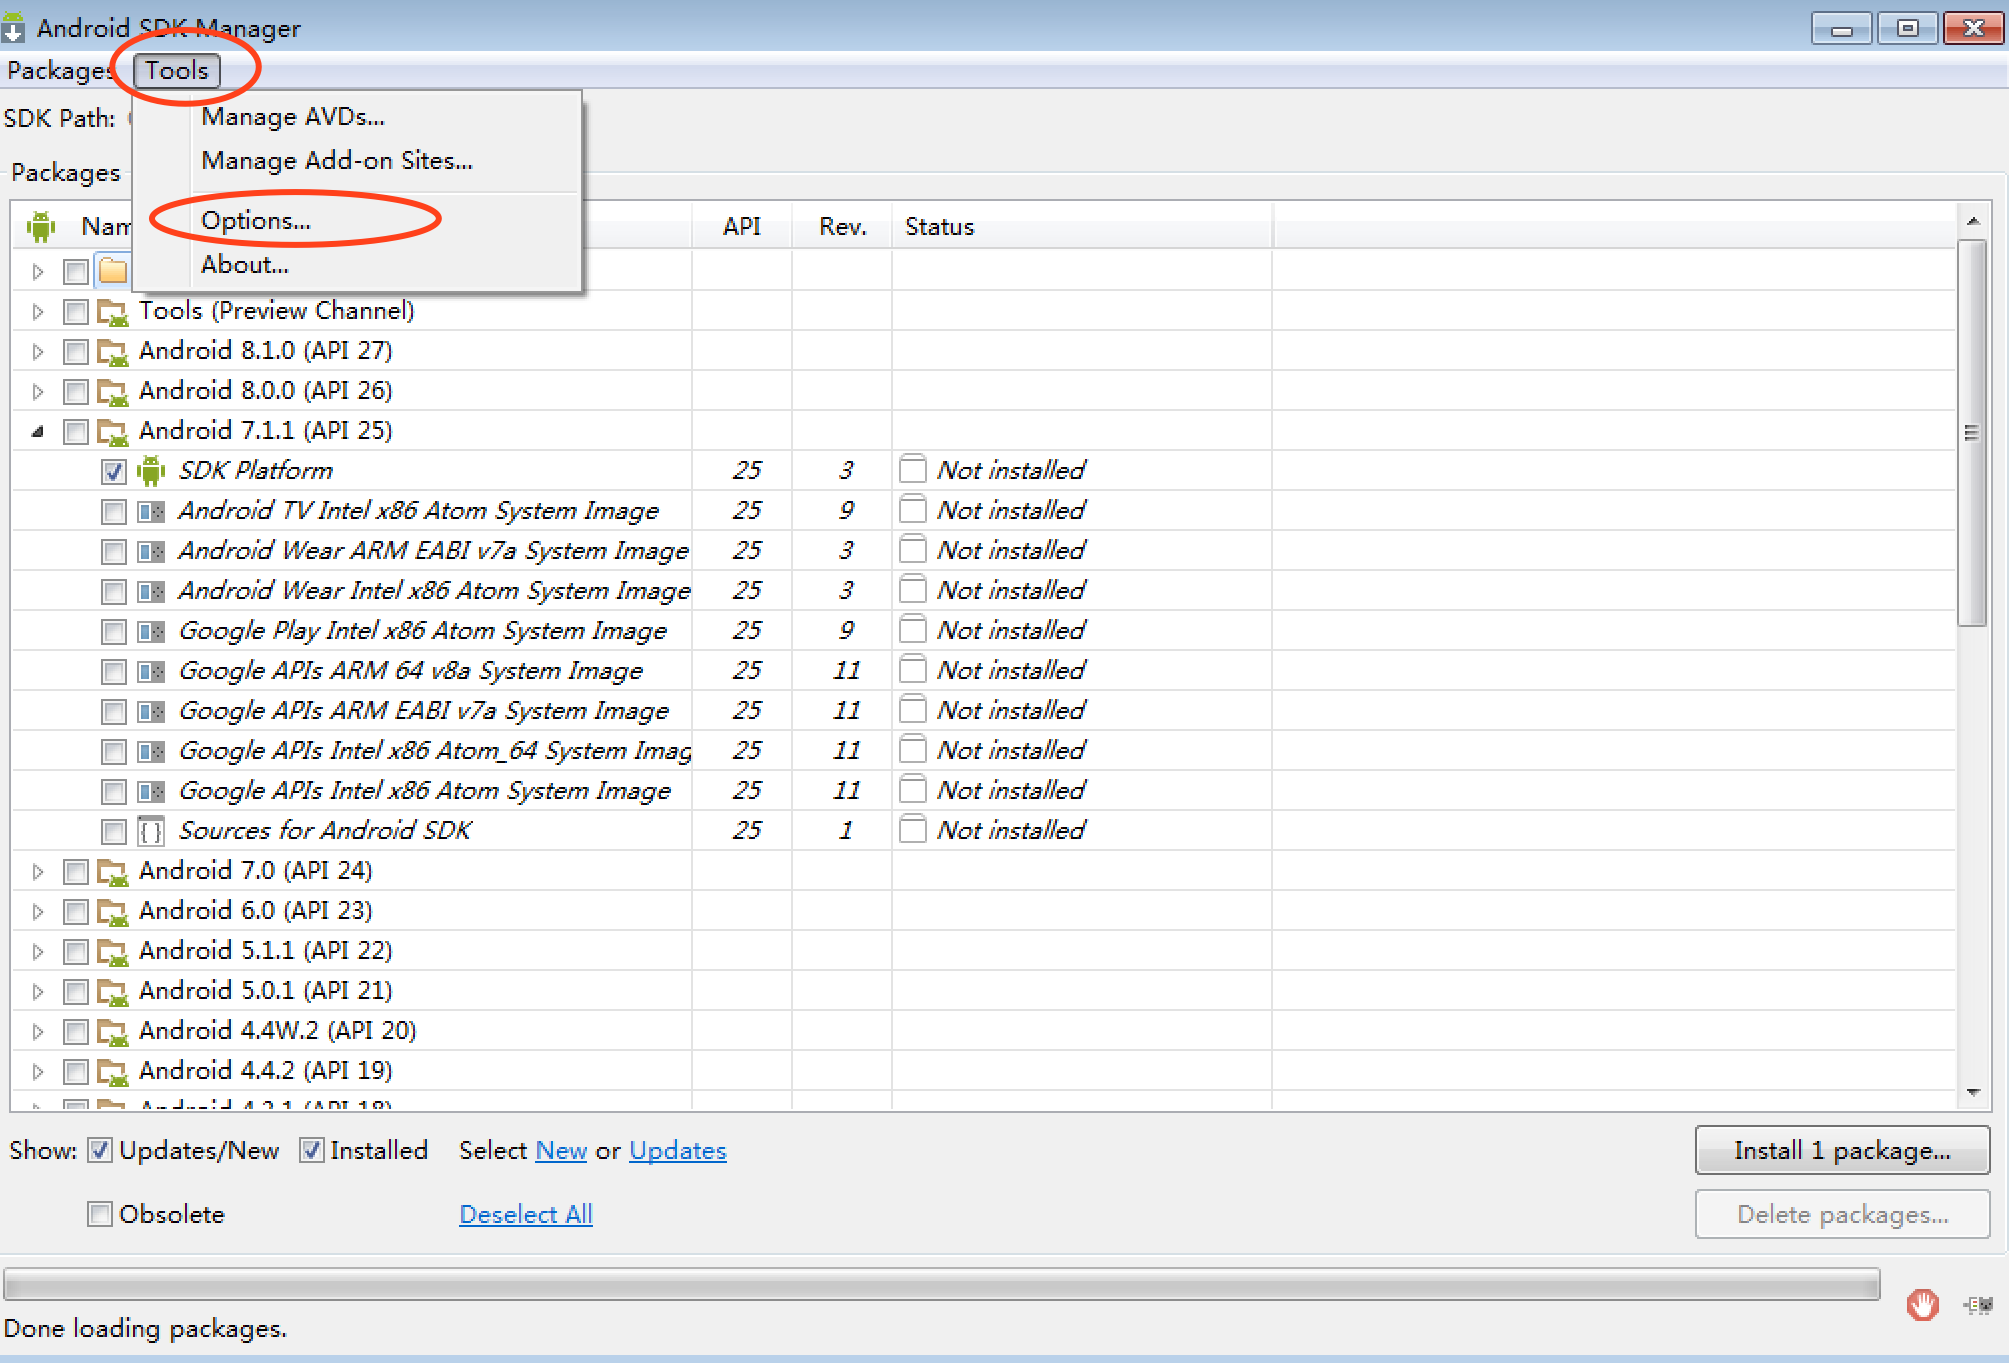Open About... from the Tools menu
The height and width of the screenshot is (1363, 2009).
[x=245, y=265]
